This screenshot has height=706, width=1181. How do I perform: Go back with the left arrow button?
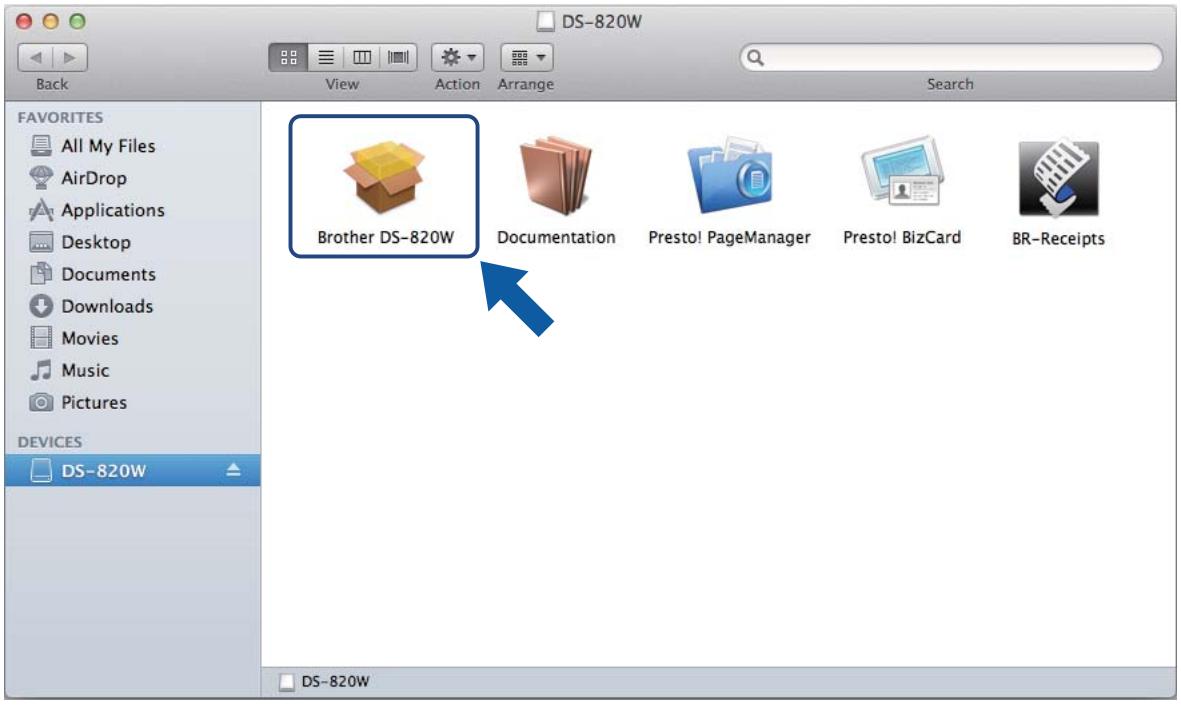pos(35,57)
